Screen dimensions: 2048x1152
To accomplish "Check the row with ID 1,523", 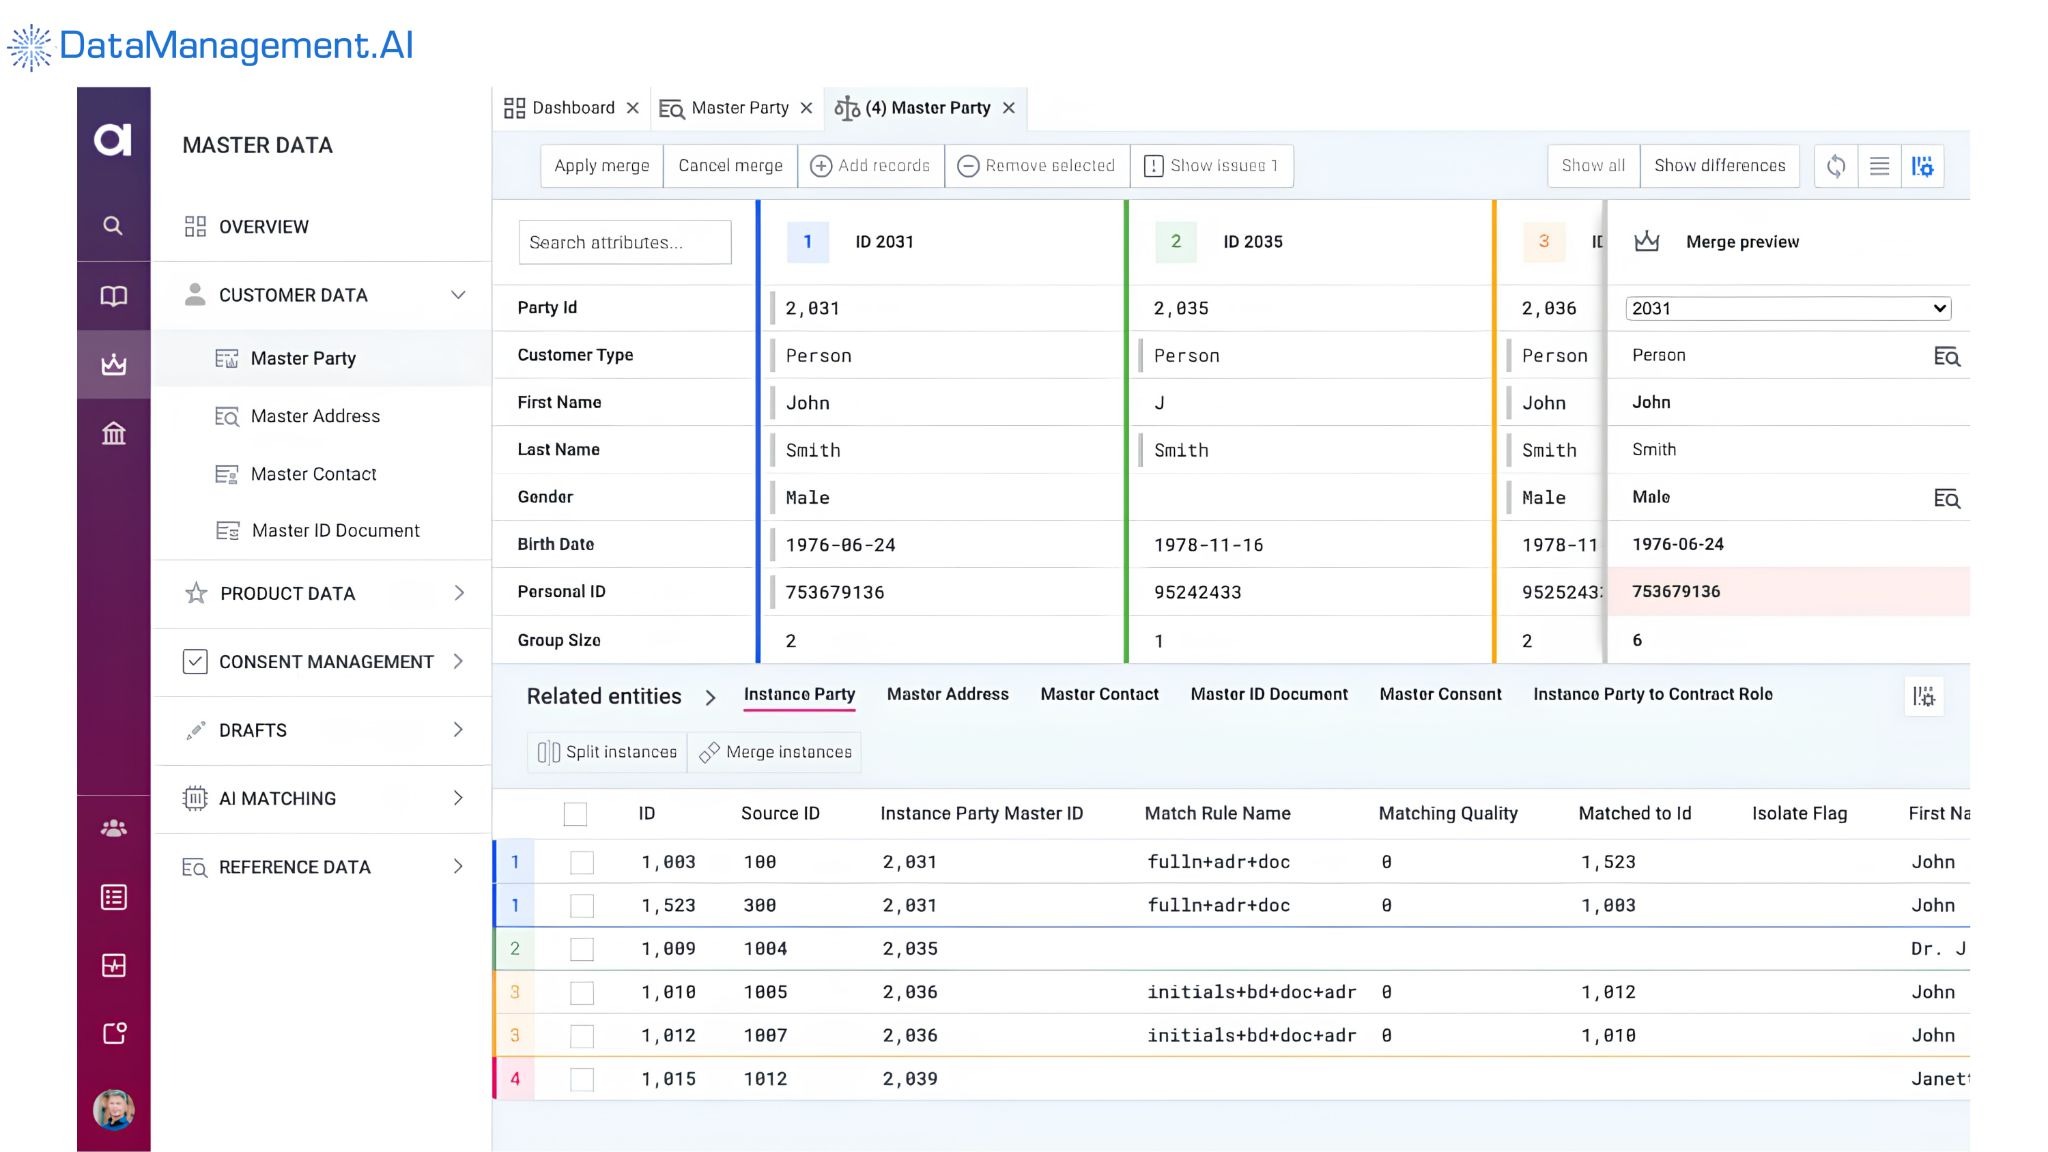I will (582, 906).
